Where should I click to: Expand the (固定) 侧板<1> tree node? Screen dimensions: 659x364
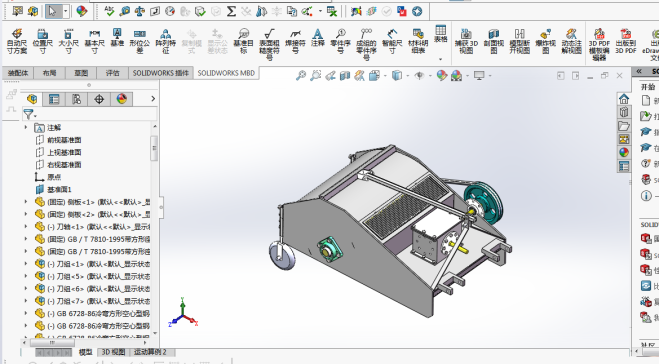26,202
